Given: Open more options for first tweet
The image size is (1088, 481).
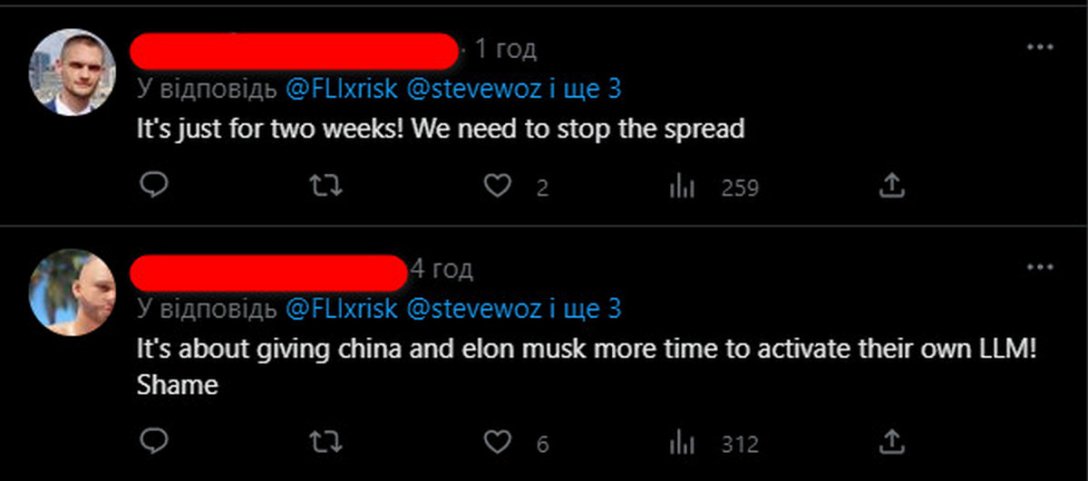Looking at the screenshot, I should tap(1040, 47).
